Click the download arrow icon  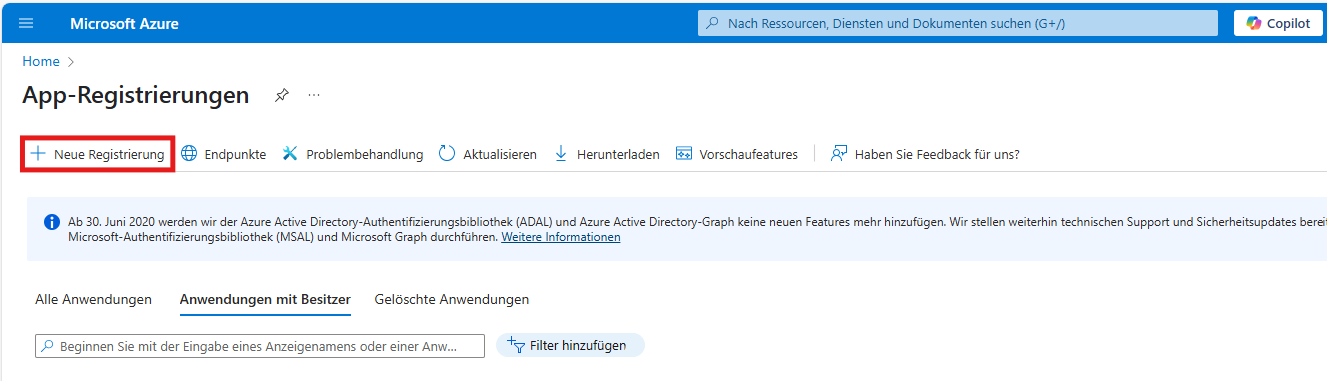click(x=561, y=154)
